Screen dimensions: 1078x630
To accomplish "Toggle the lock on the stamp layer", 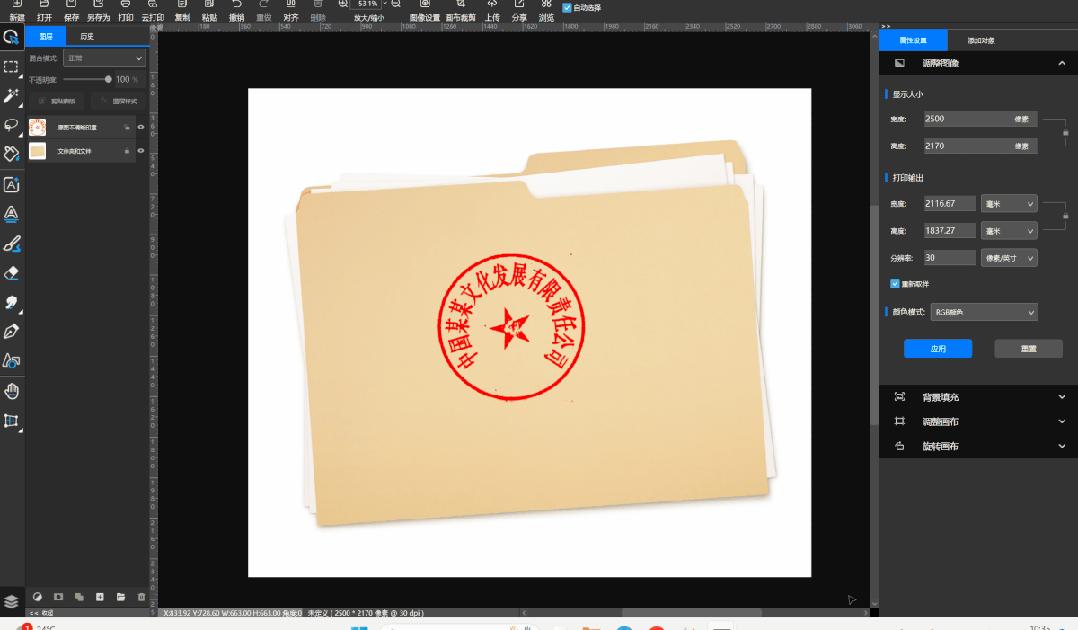I will point(126,127).
